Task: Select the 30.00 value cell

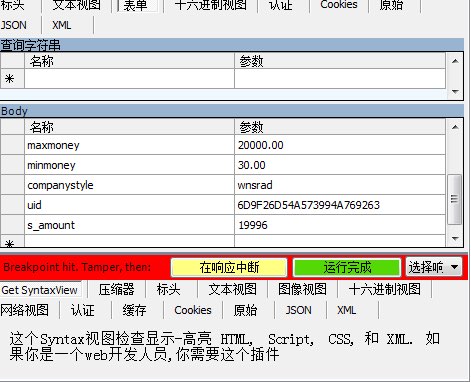Action: tap(340, 165)
